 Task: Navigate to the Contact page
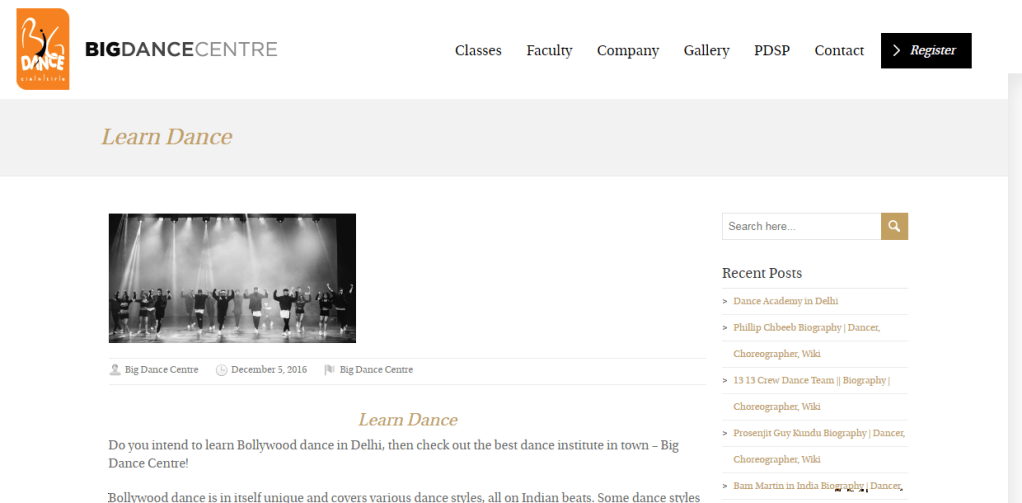(x=839, y=51)
